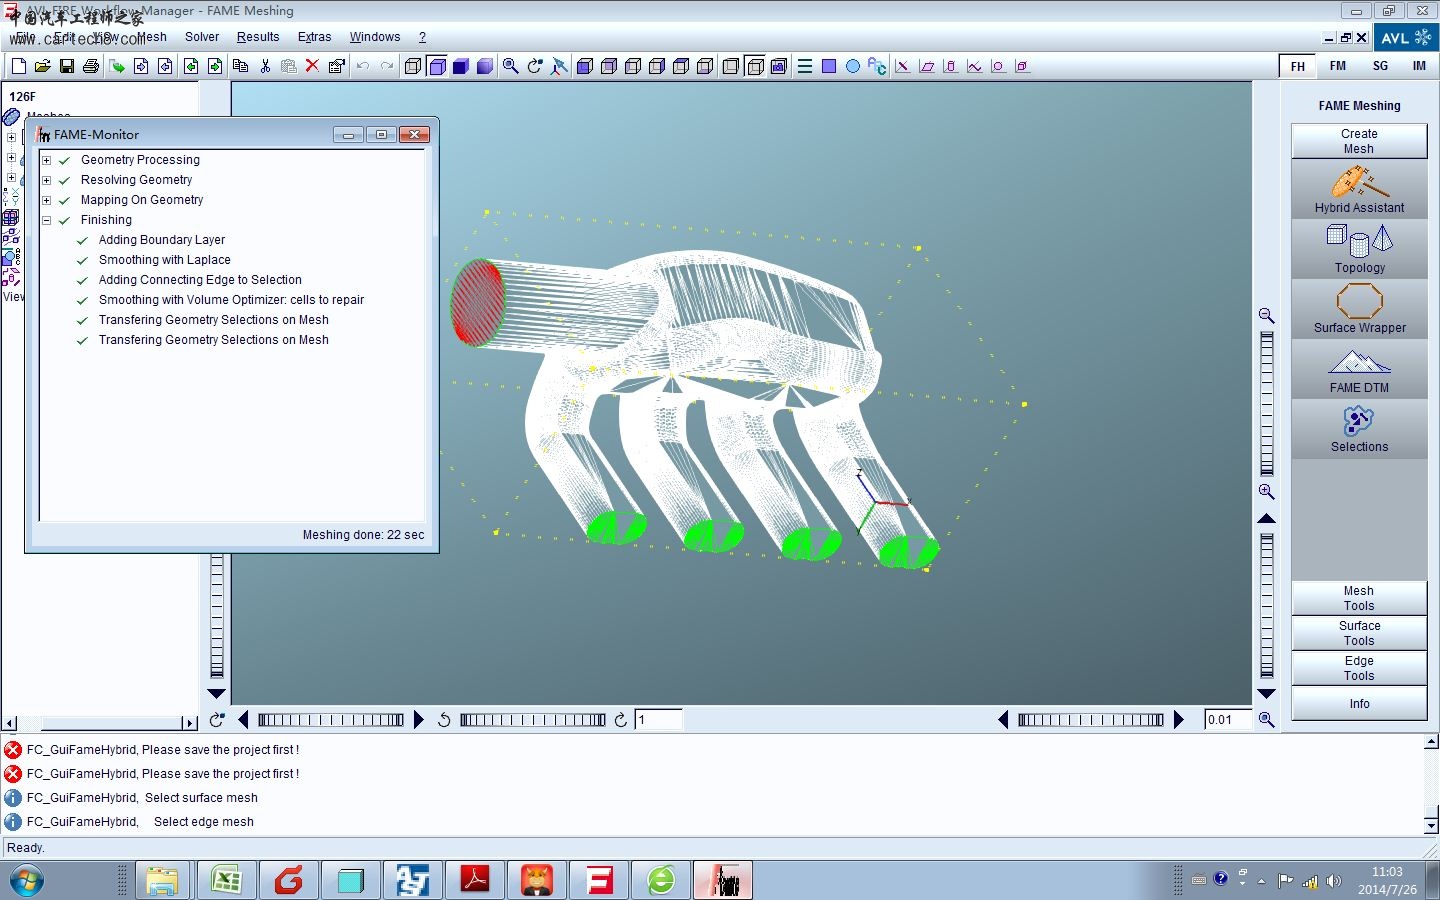The height and width of the screenshot is (900, 1440).
Task: Select the solid dark blue cube display mode
Action: tap(461, 66)
